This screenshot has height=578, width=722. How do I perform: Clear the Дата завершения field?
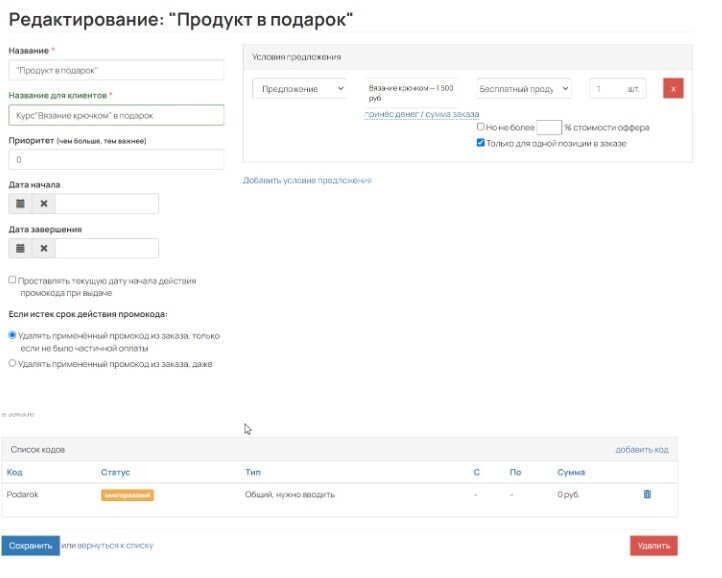click(x=43, y=249)
